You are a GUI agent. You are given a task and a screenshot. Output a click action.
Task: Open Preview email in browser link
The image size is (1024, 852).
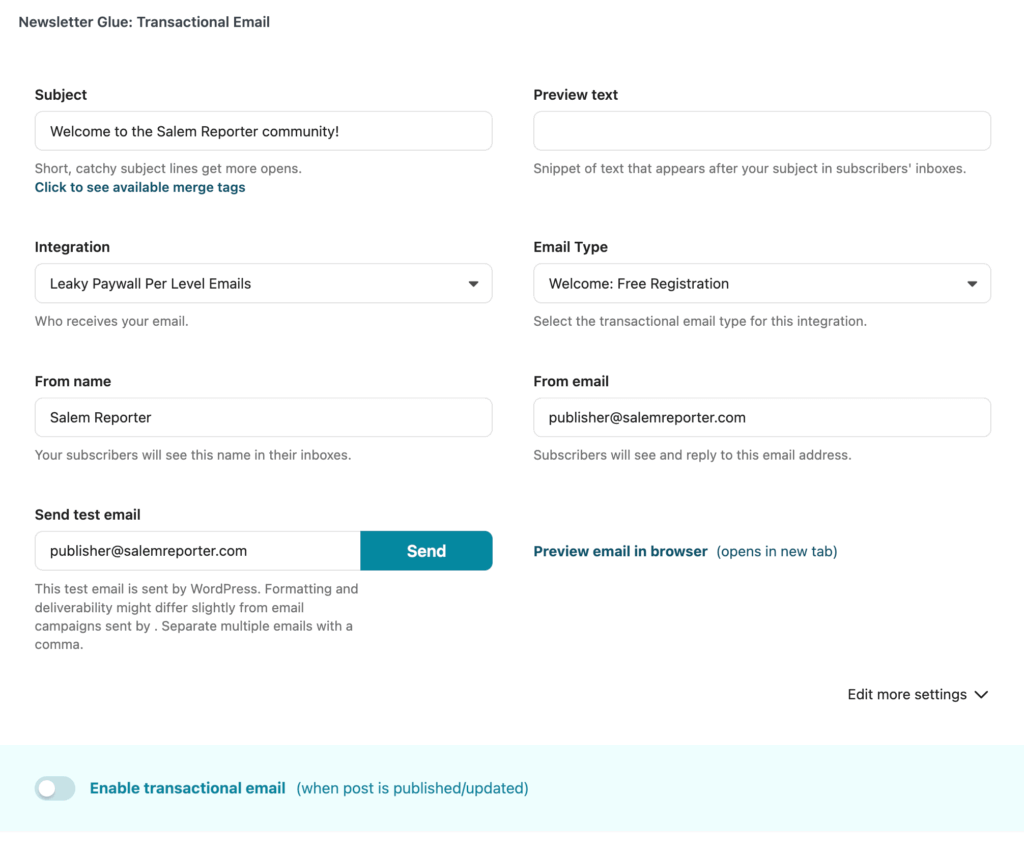pos(620,551)
